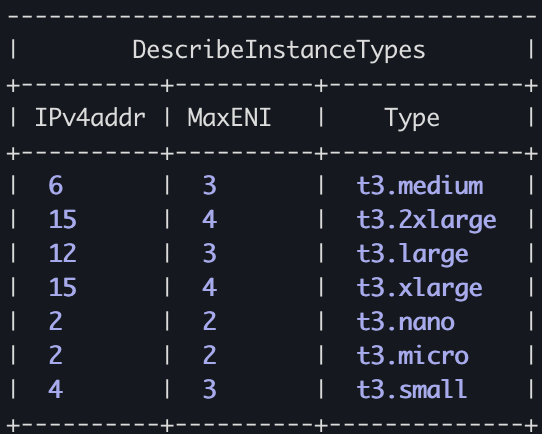Viewport: 542px width, 434px height.
Task: Select the t3.2xlarge type cell
Action: 427,221
